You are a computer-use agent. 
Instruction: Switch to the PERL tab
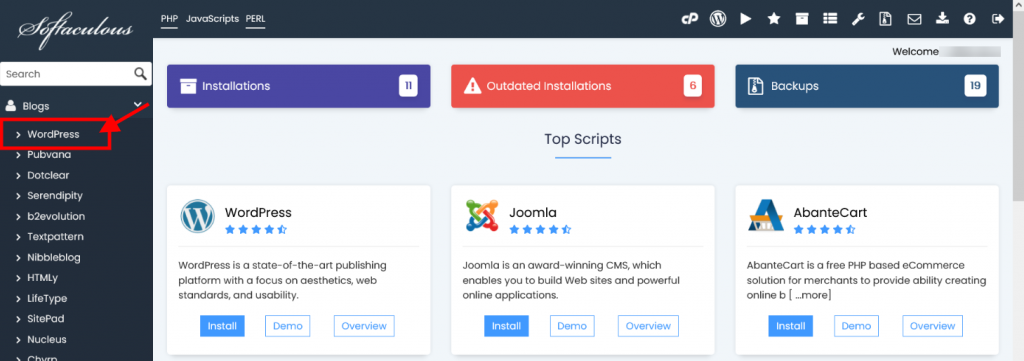(x=255, y=19)
